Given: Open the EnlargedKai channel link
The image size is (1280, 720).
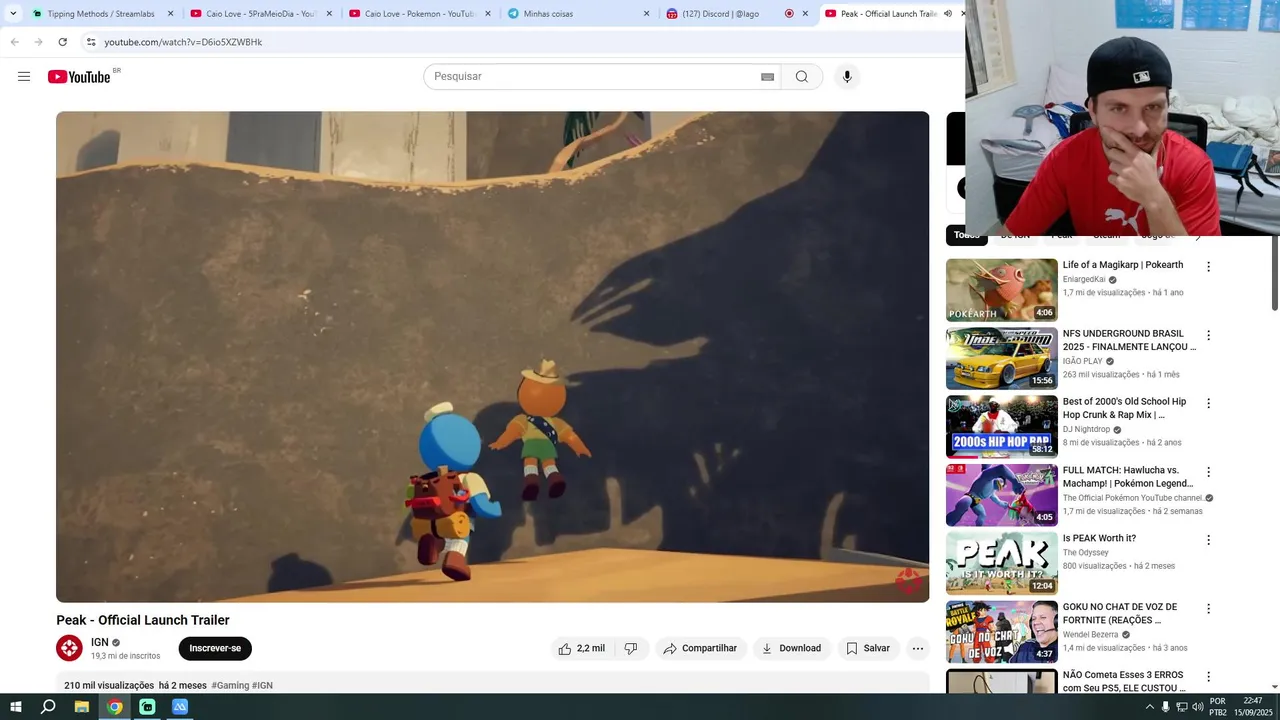Looking at the screenshot, I should coord(1084,280).
